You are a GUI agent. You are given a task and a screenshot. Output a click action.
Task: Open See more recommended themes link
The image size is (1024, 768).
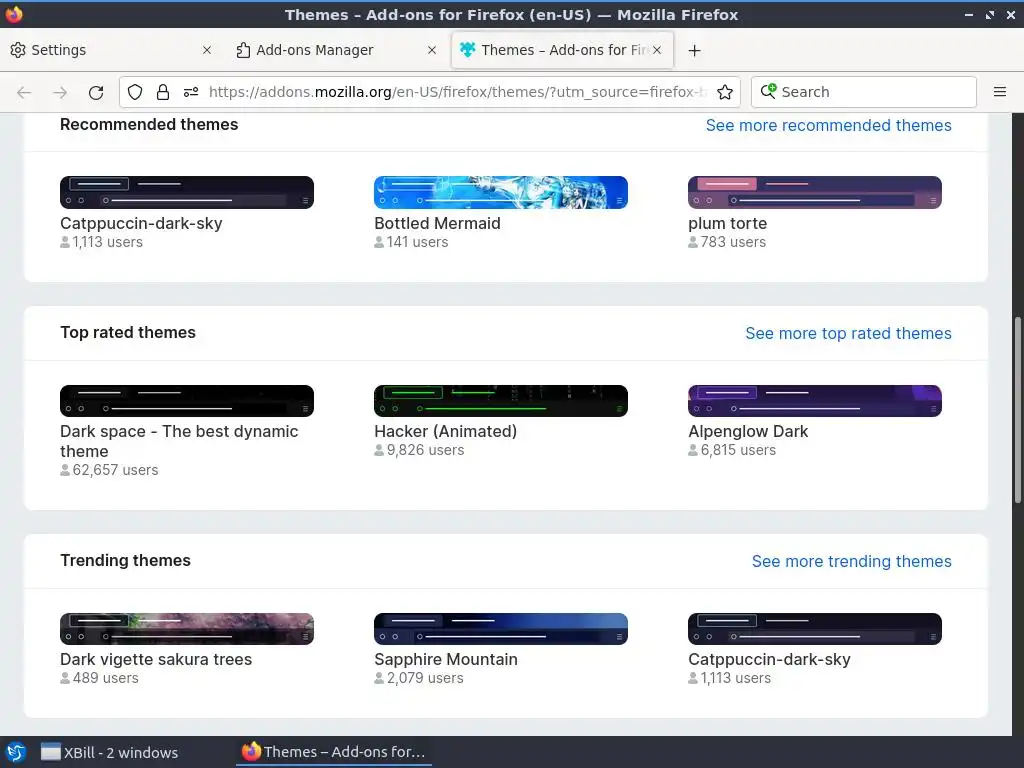tap(828, 125)
